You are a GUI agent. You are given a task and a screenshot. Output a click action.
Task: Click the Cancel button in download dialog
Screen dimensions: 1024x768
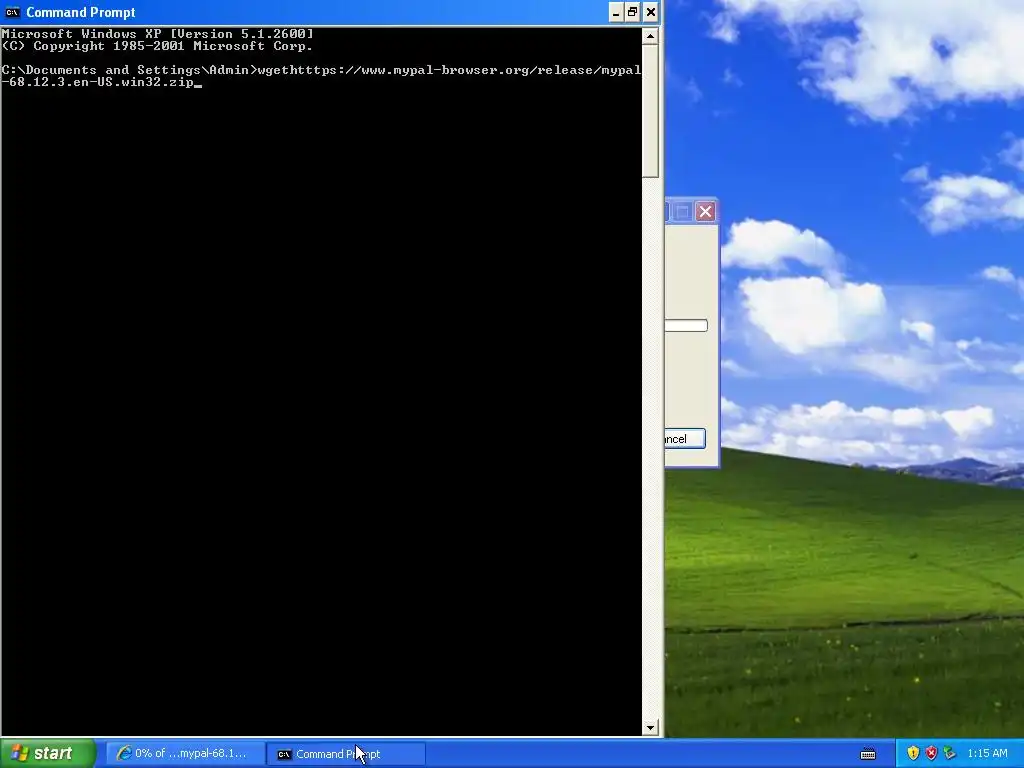pyautogui.click(x=685, y=439)
